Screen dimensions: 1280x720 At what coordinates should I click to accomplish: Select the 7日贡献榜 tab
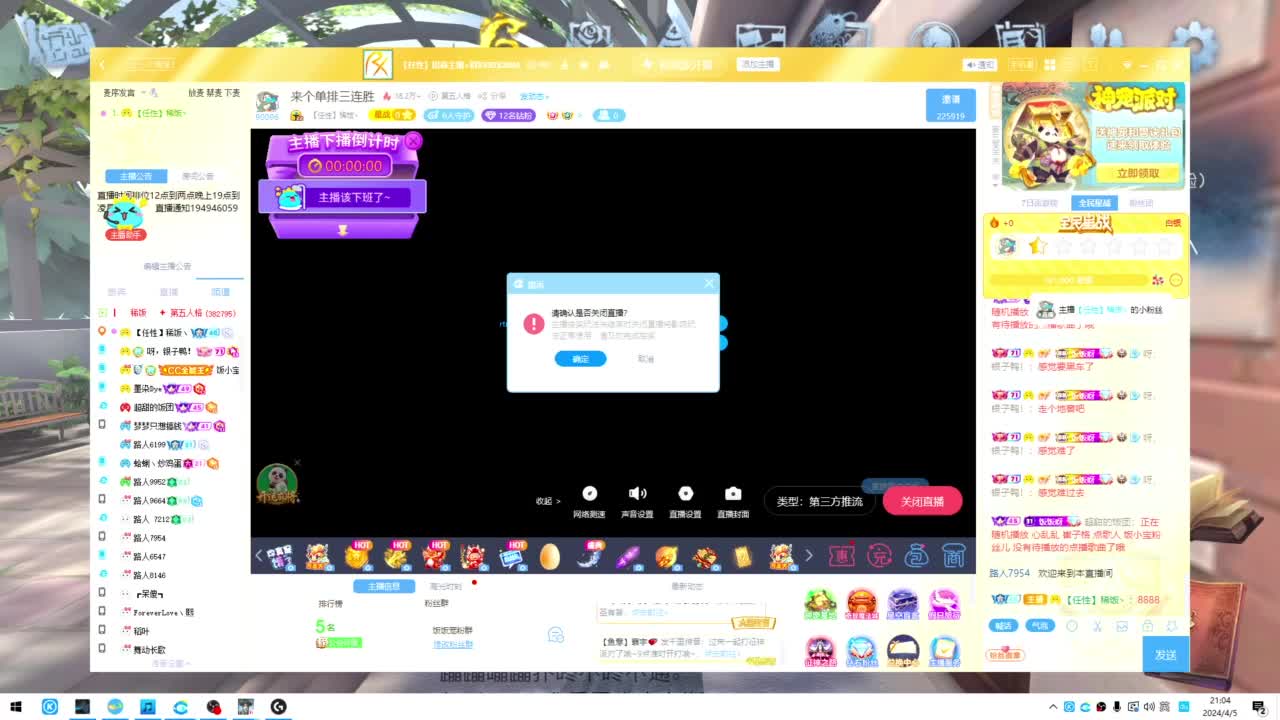pos(1039,203)
